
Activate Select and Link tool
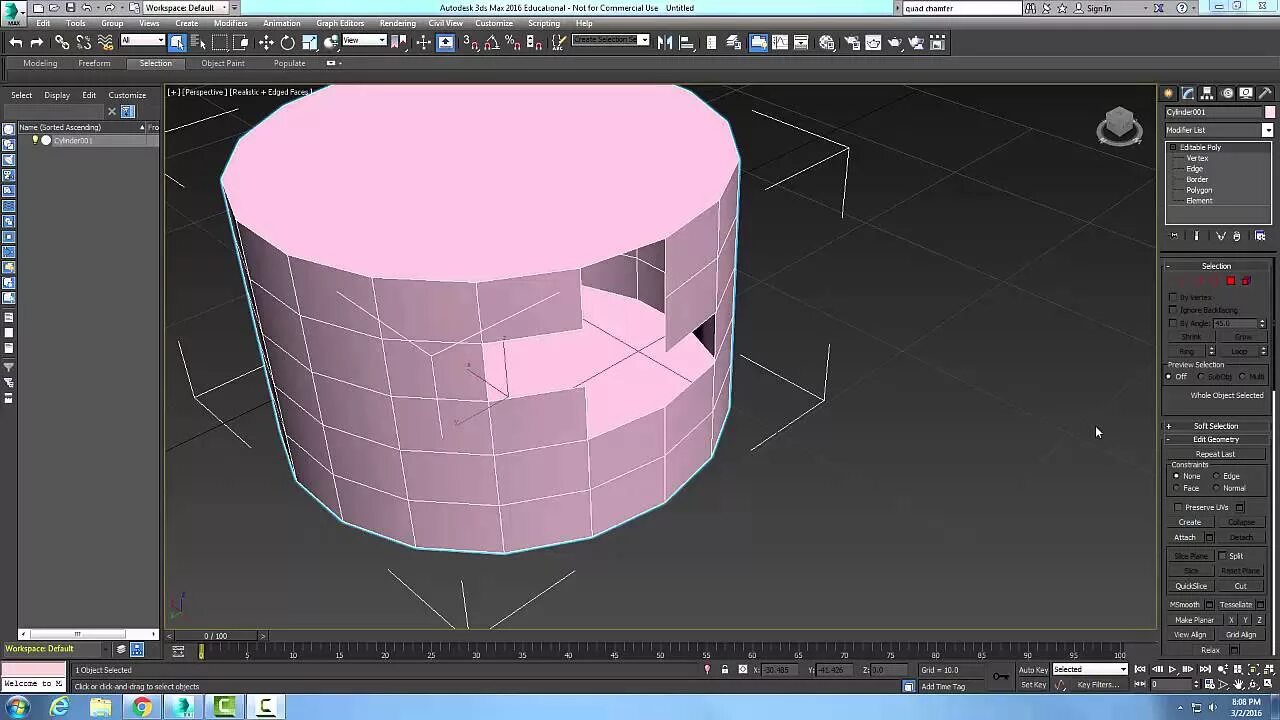(62, 42)
